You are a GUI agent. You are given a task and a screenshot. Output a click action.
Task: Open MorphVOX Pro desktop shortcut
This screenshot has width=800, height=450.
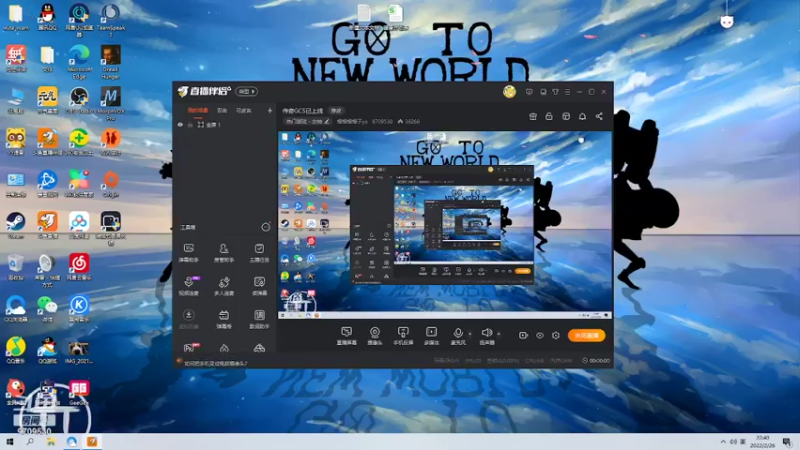click(x=111, y=103)
